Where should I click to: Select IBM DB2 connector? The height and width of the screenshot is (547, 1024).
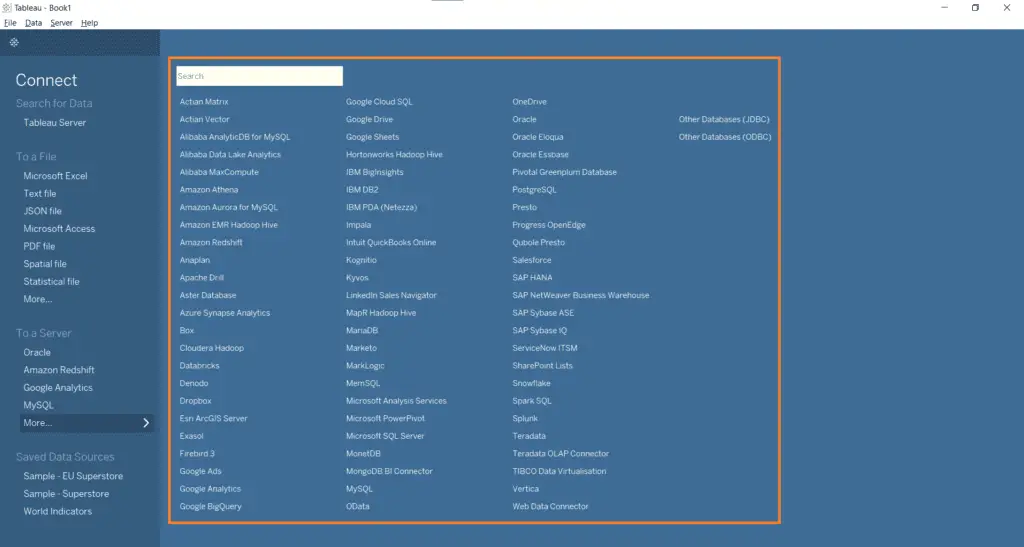point(362,190)
